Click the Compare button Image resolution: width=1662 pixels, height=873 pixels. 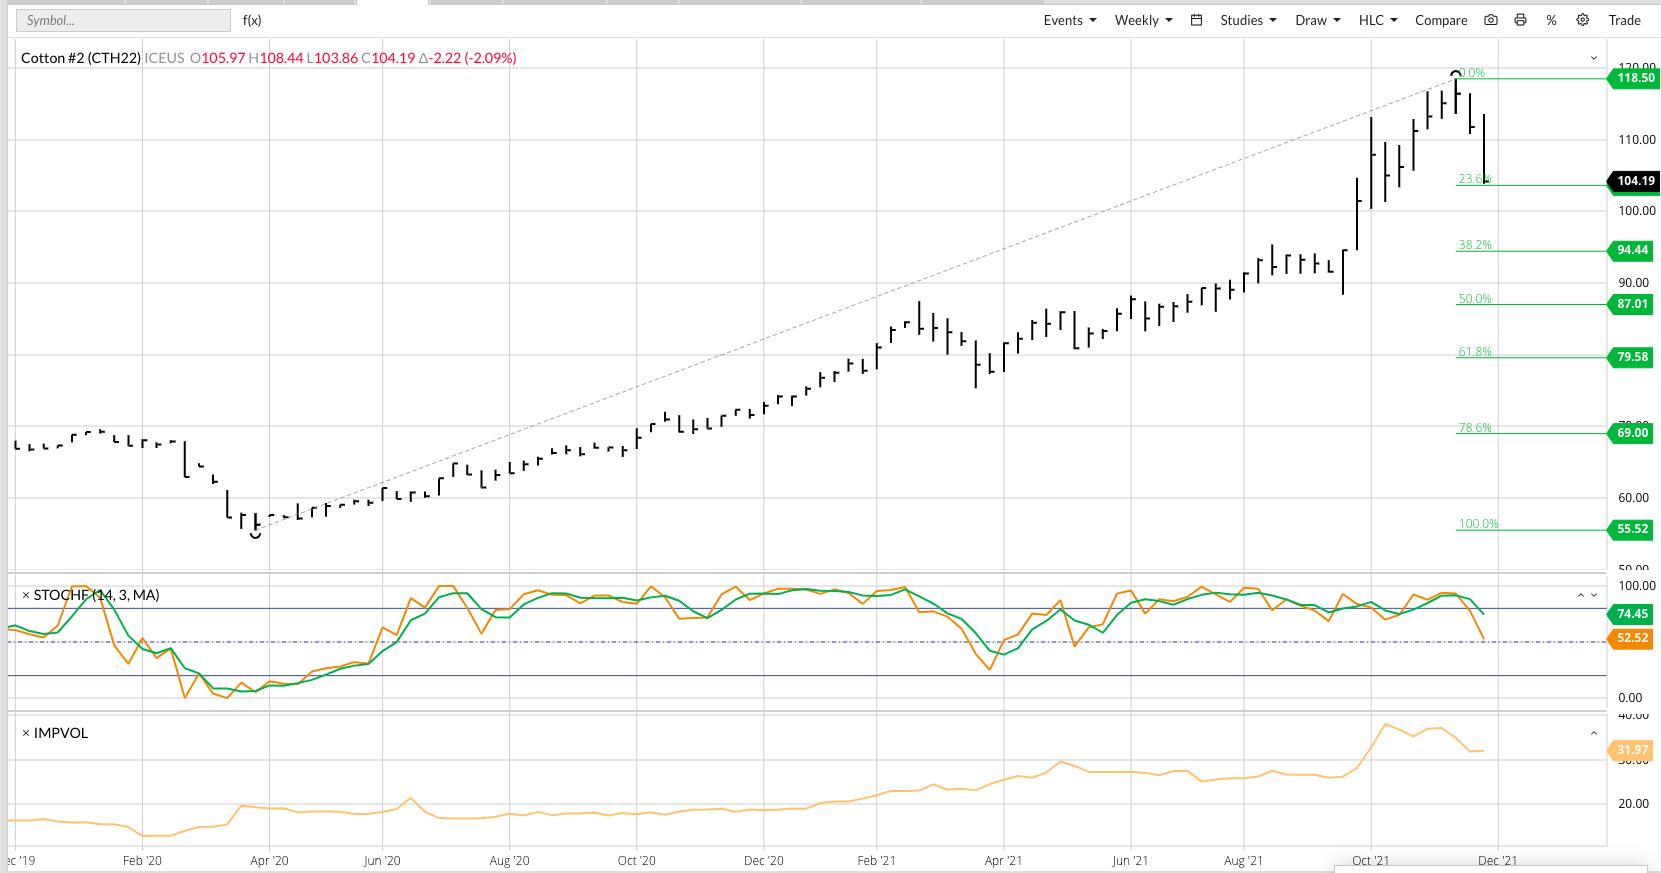(x=1441, y=20)
